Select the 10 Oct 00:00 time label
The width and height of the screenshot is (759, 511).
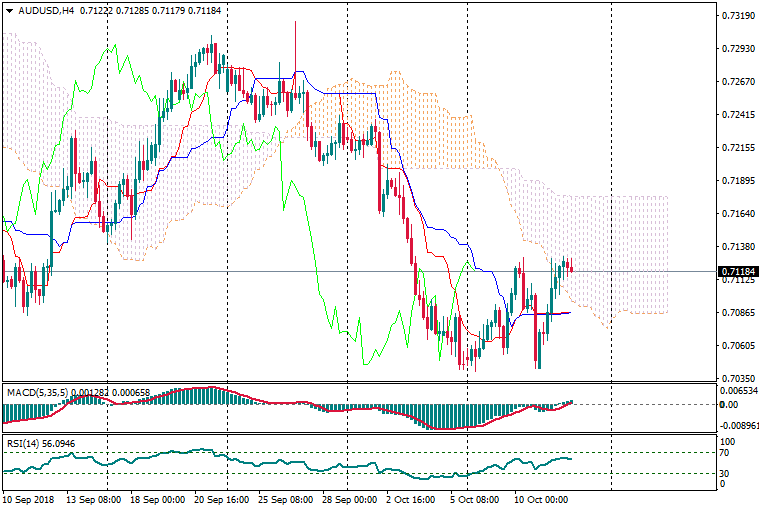pos(541,498)
